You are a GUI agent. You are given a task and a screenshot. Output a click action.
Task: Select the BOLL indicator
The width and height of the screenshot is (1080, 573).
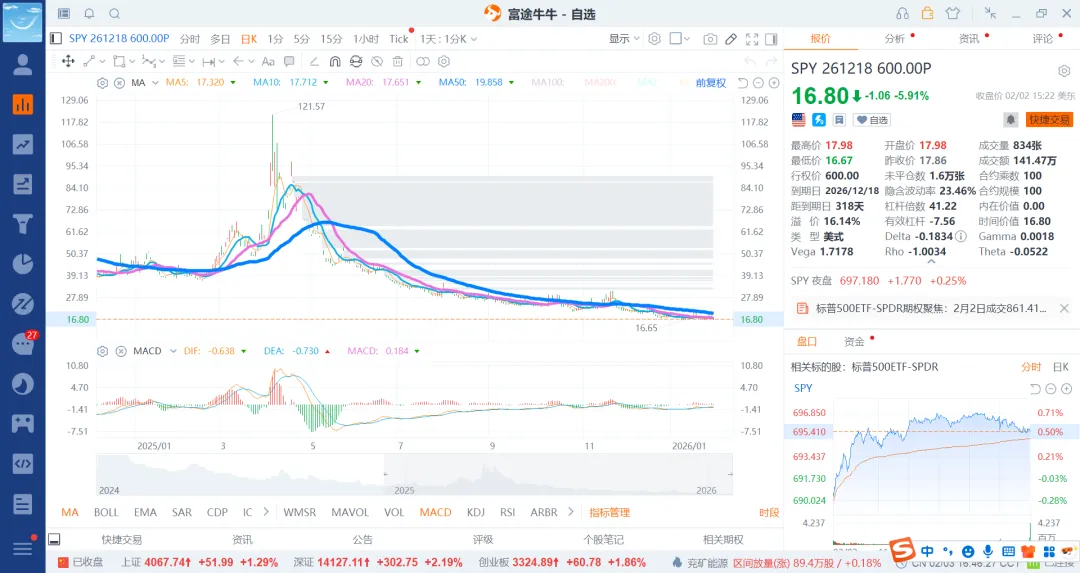pos(106,512)
